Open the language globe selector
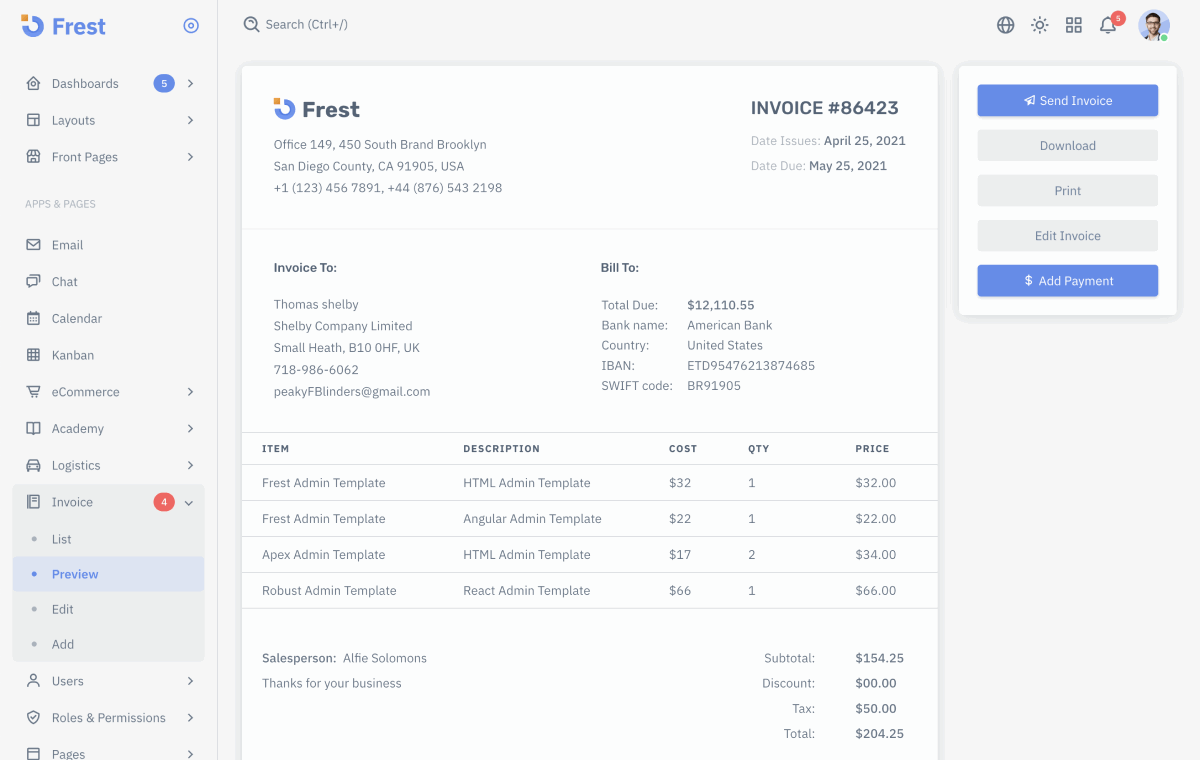The width and height of the screenshot is (1200, 760). [x=1005, y=24]
